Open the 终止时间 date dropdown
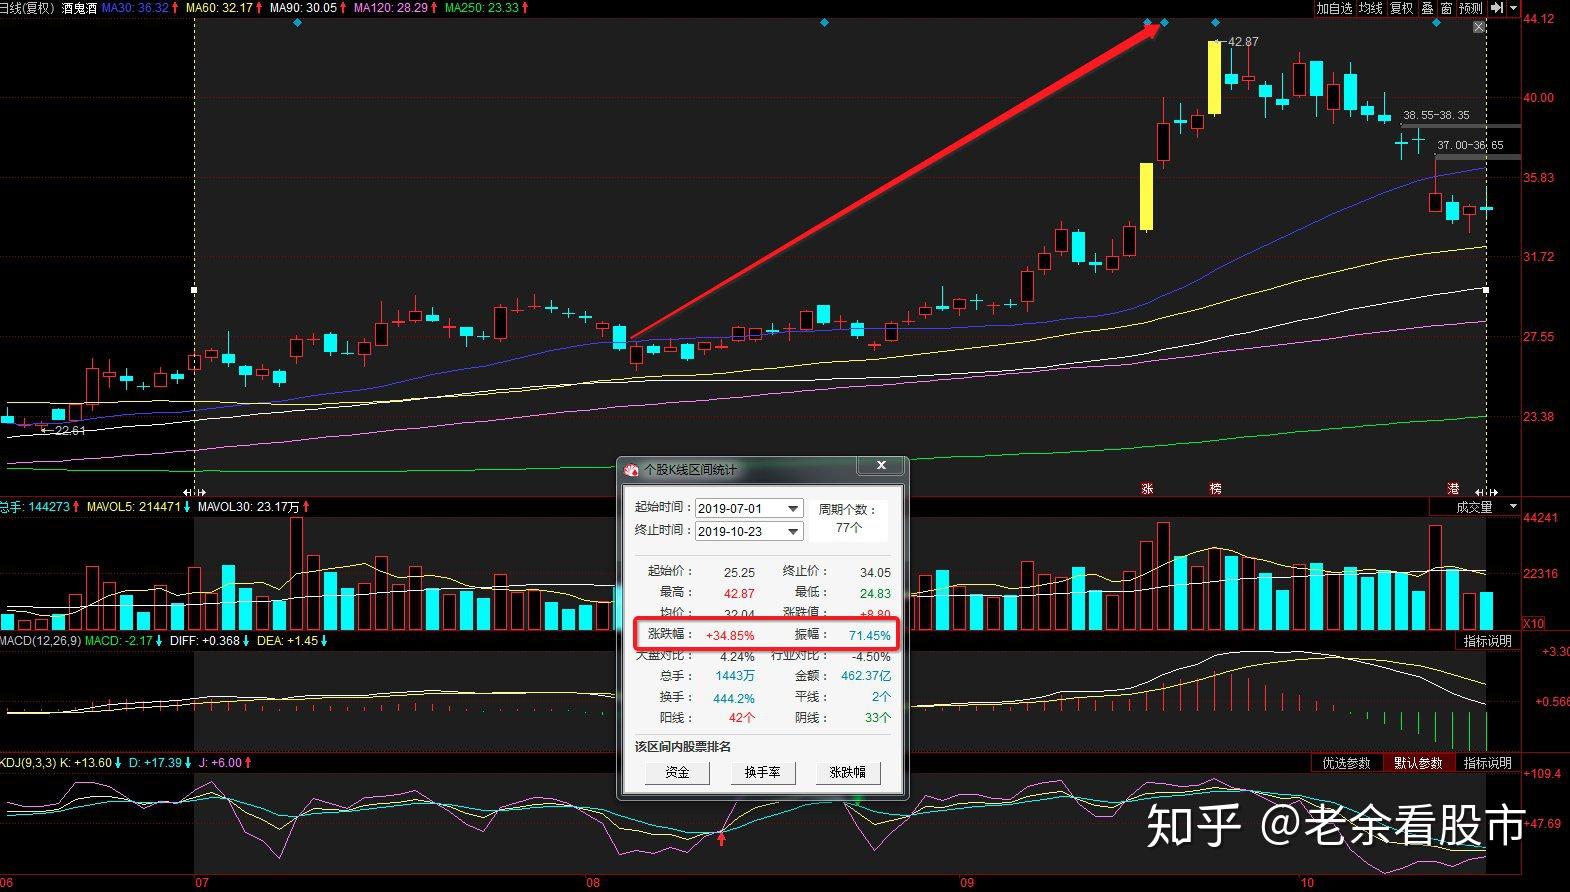The image size is (1570, 892). click(793, 531)
